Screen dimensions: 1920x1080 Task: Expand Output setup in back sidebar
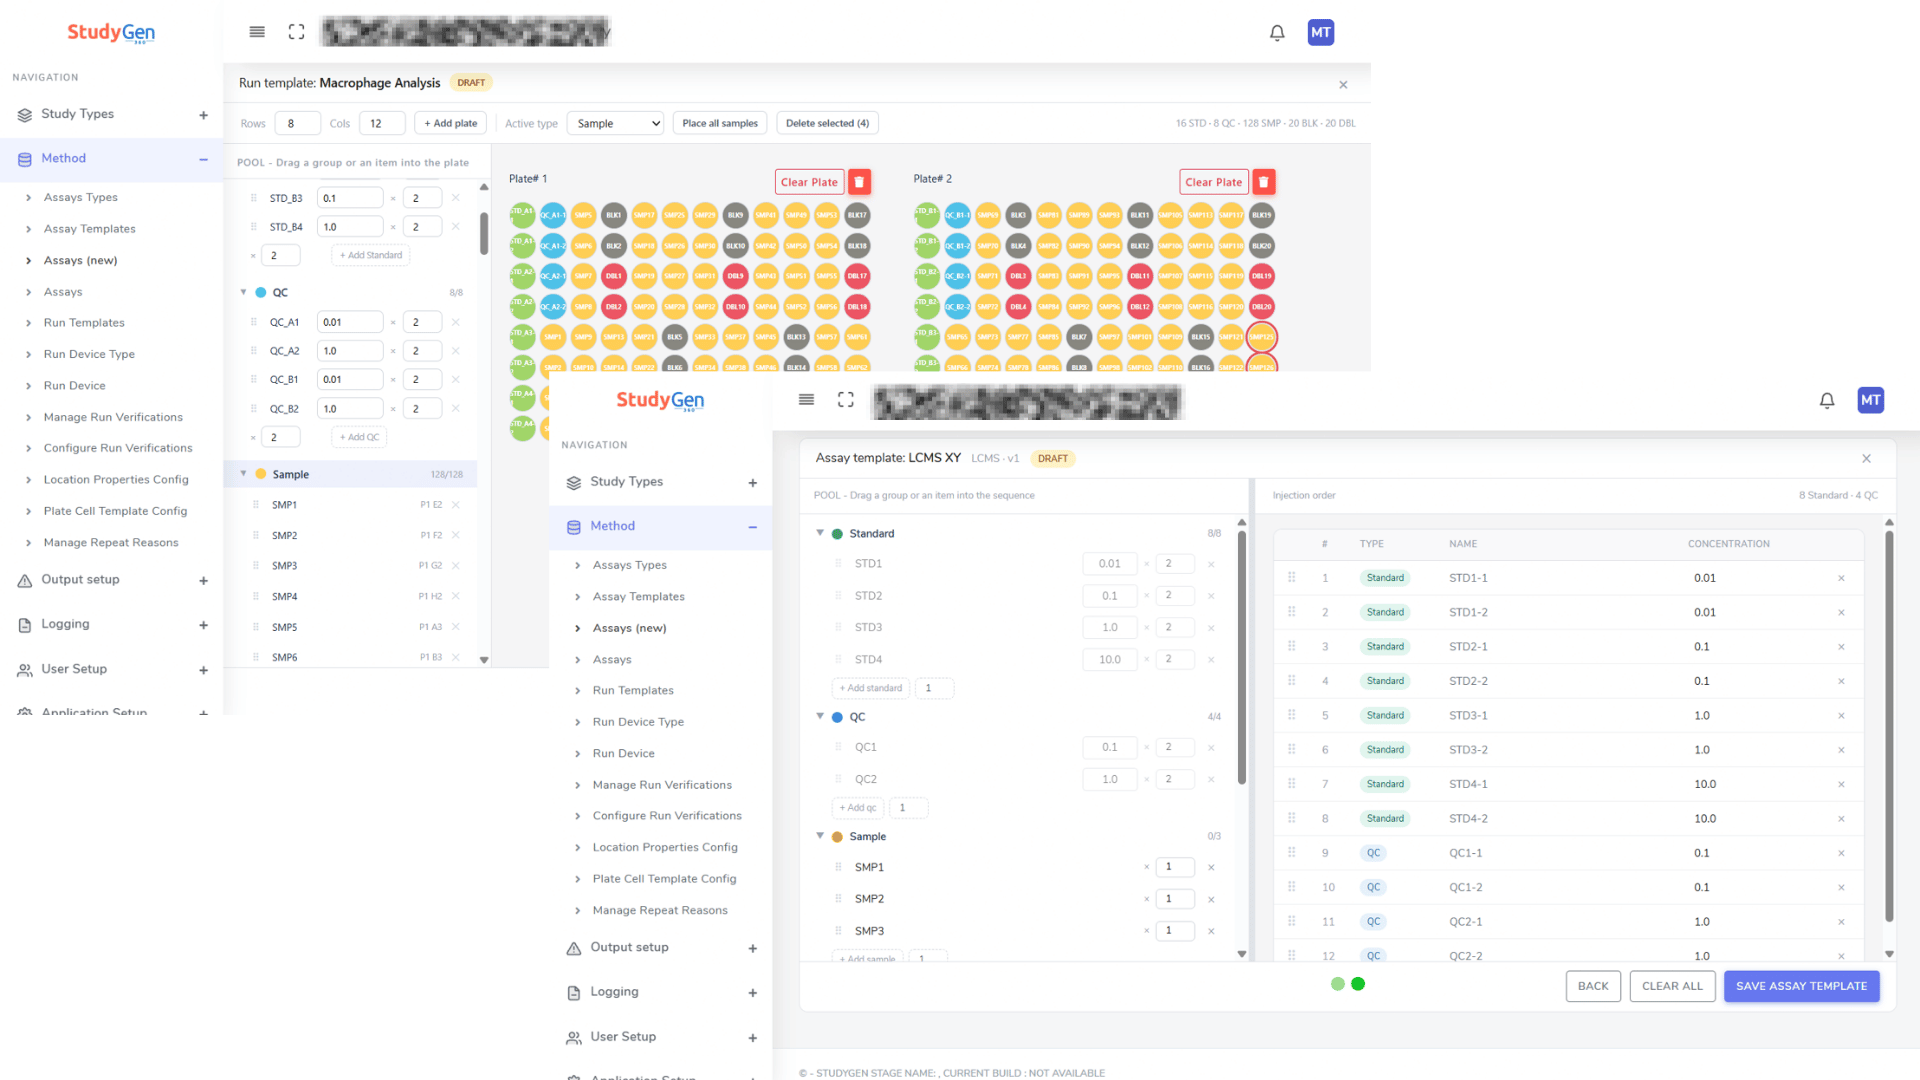click(x=204, y=581)
